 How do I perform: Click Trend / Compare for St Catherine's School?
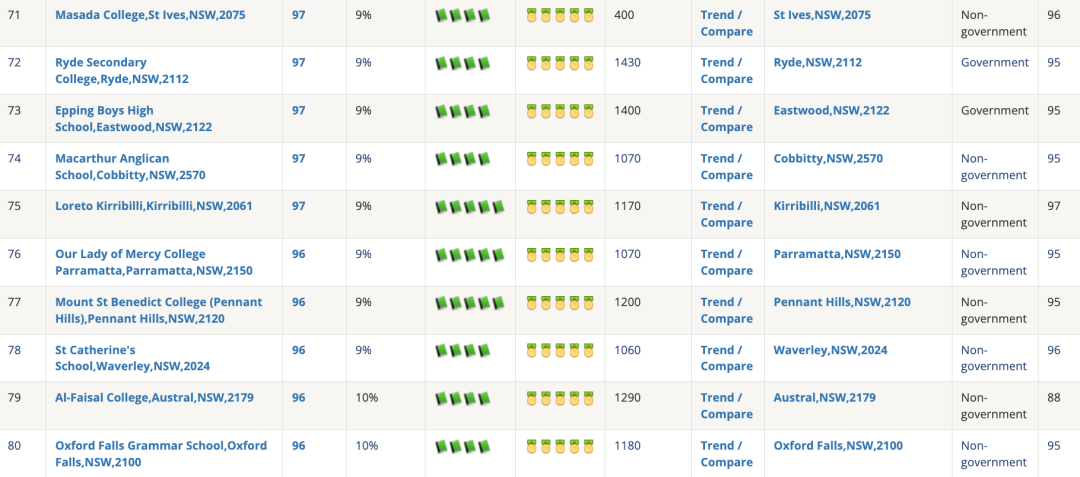tap(727, 358)
